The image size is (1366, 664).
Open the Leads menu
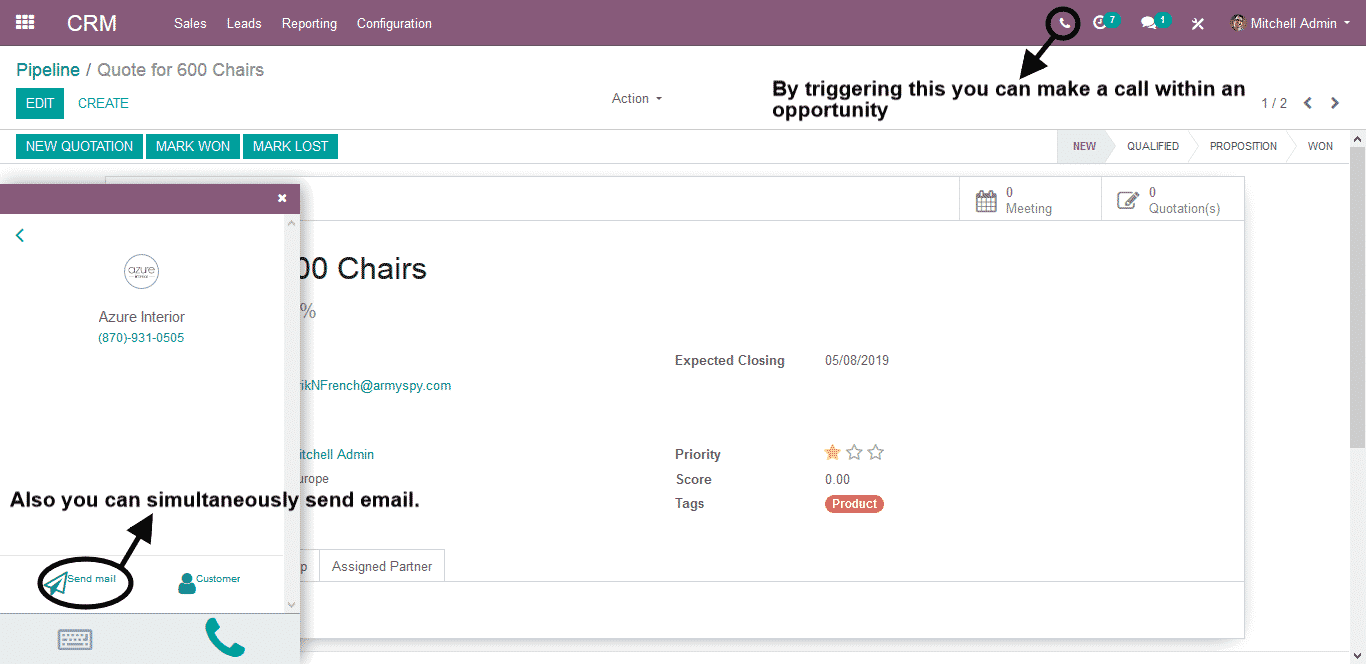244,23
